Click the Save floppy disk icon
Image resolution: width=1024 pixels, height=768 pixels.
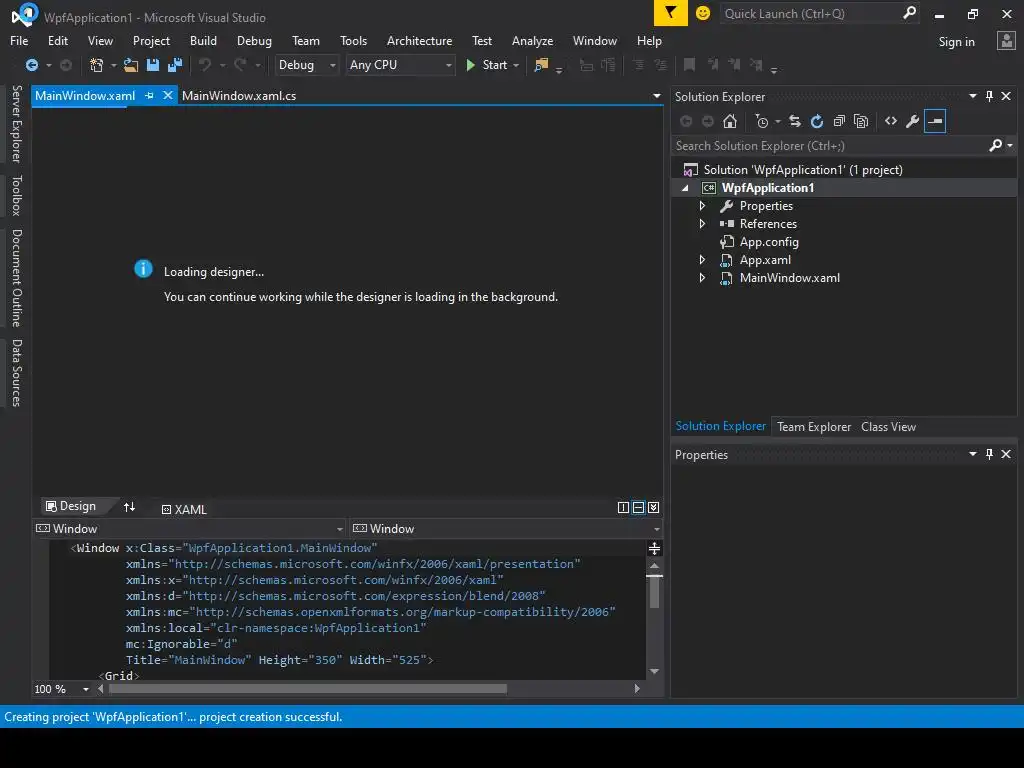[x=153, y=65]
